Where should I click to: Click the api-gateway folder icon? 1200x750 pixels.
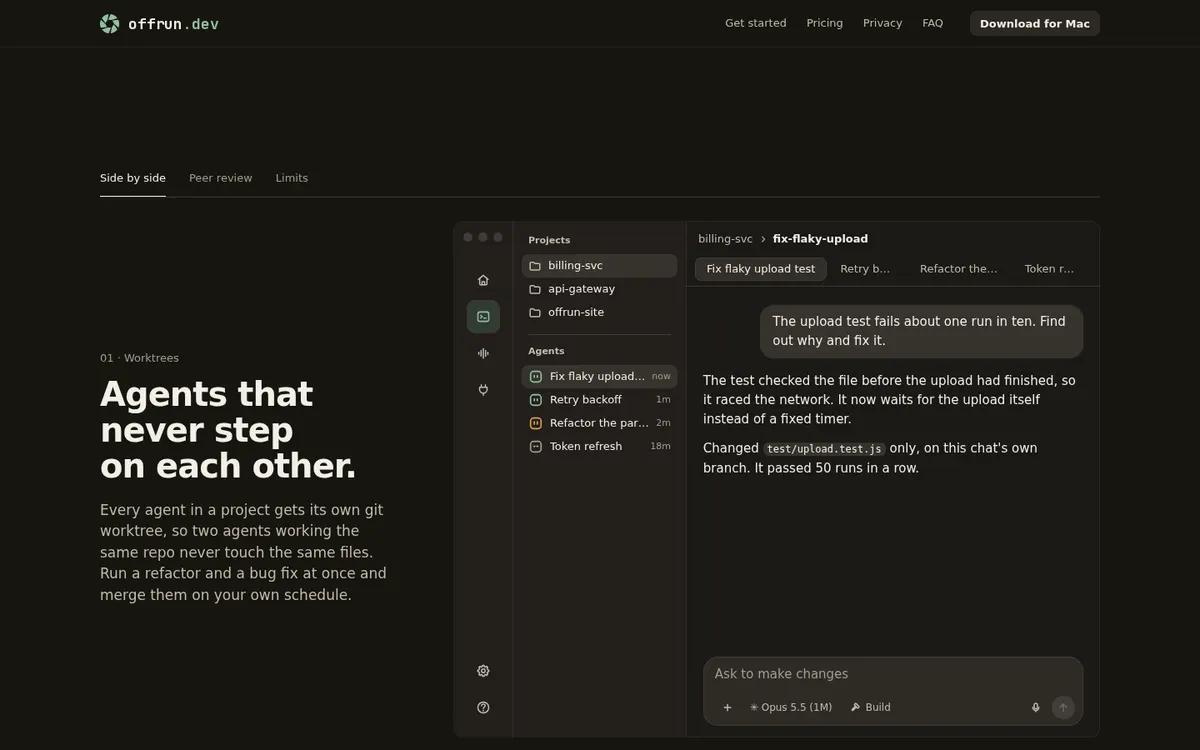[x=535, y=289]
